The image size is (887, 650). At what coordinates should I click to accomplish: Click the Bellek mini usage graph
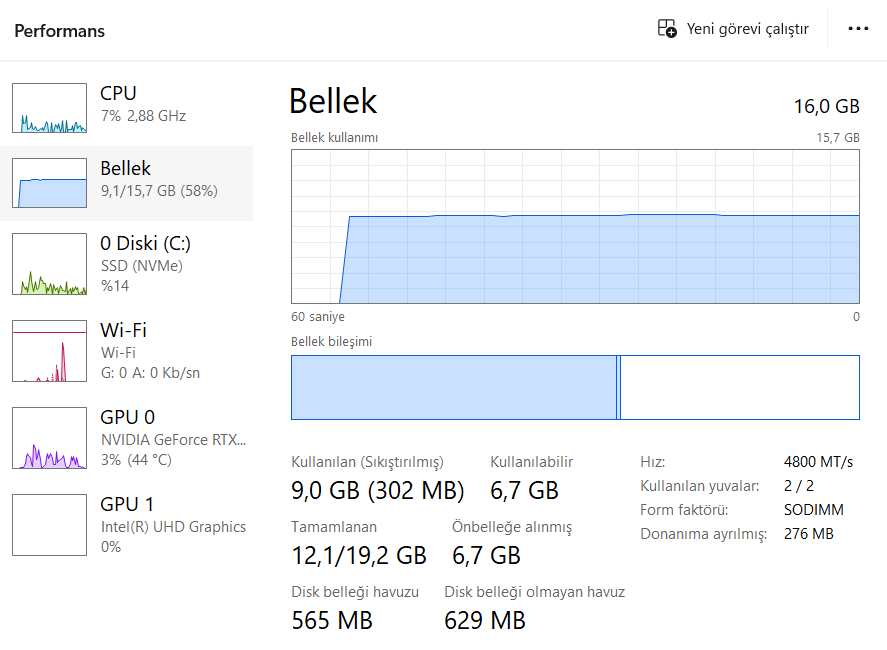(x=49, y=183)
